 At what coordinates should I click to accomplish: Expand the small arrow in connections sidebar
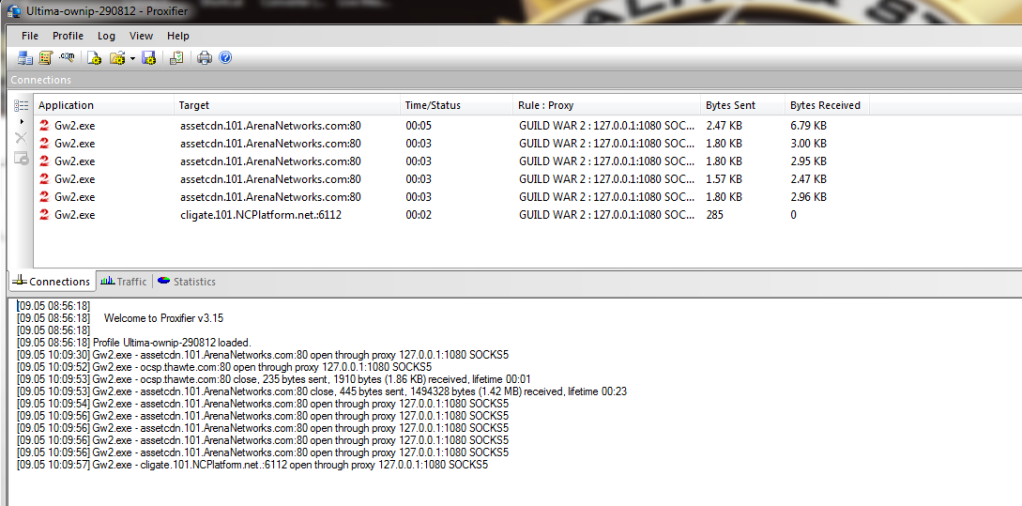22,122
